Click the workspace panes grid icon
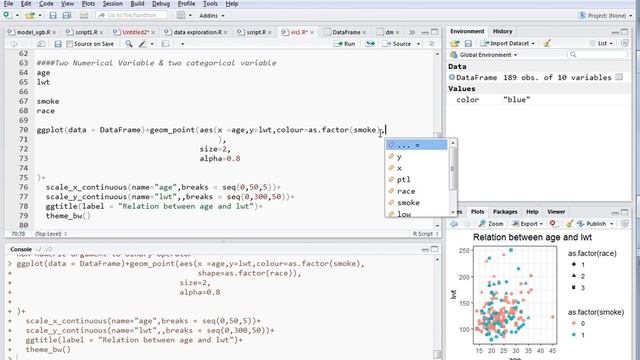The width and height of the screenshot is (640, 360). pyautogui.click(x=181, y=15)
